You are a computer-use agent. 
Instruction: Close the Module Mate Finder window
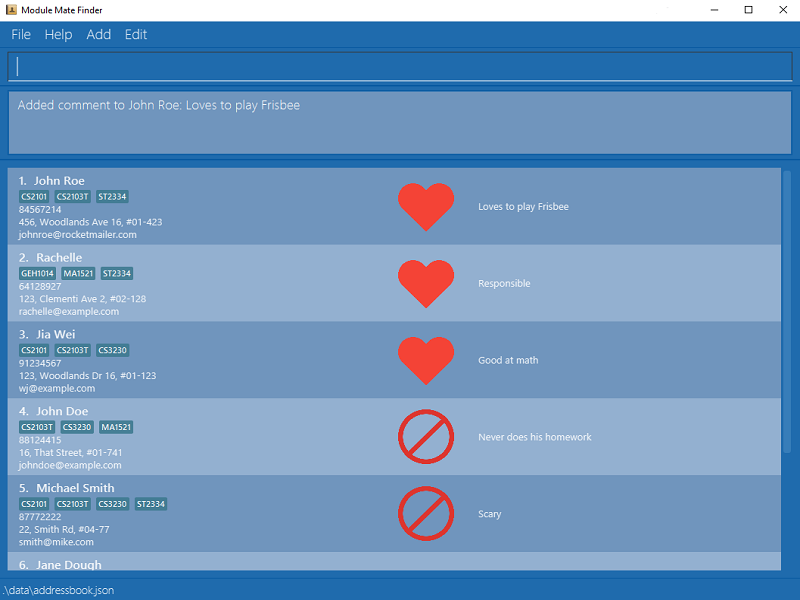click(x=783, y=10)
